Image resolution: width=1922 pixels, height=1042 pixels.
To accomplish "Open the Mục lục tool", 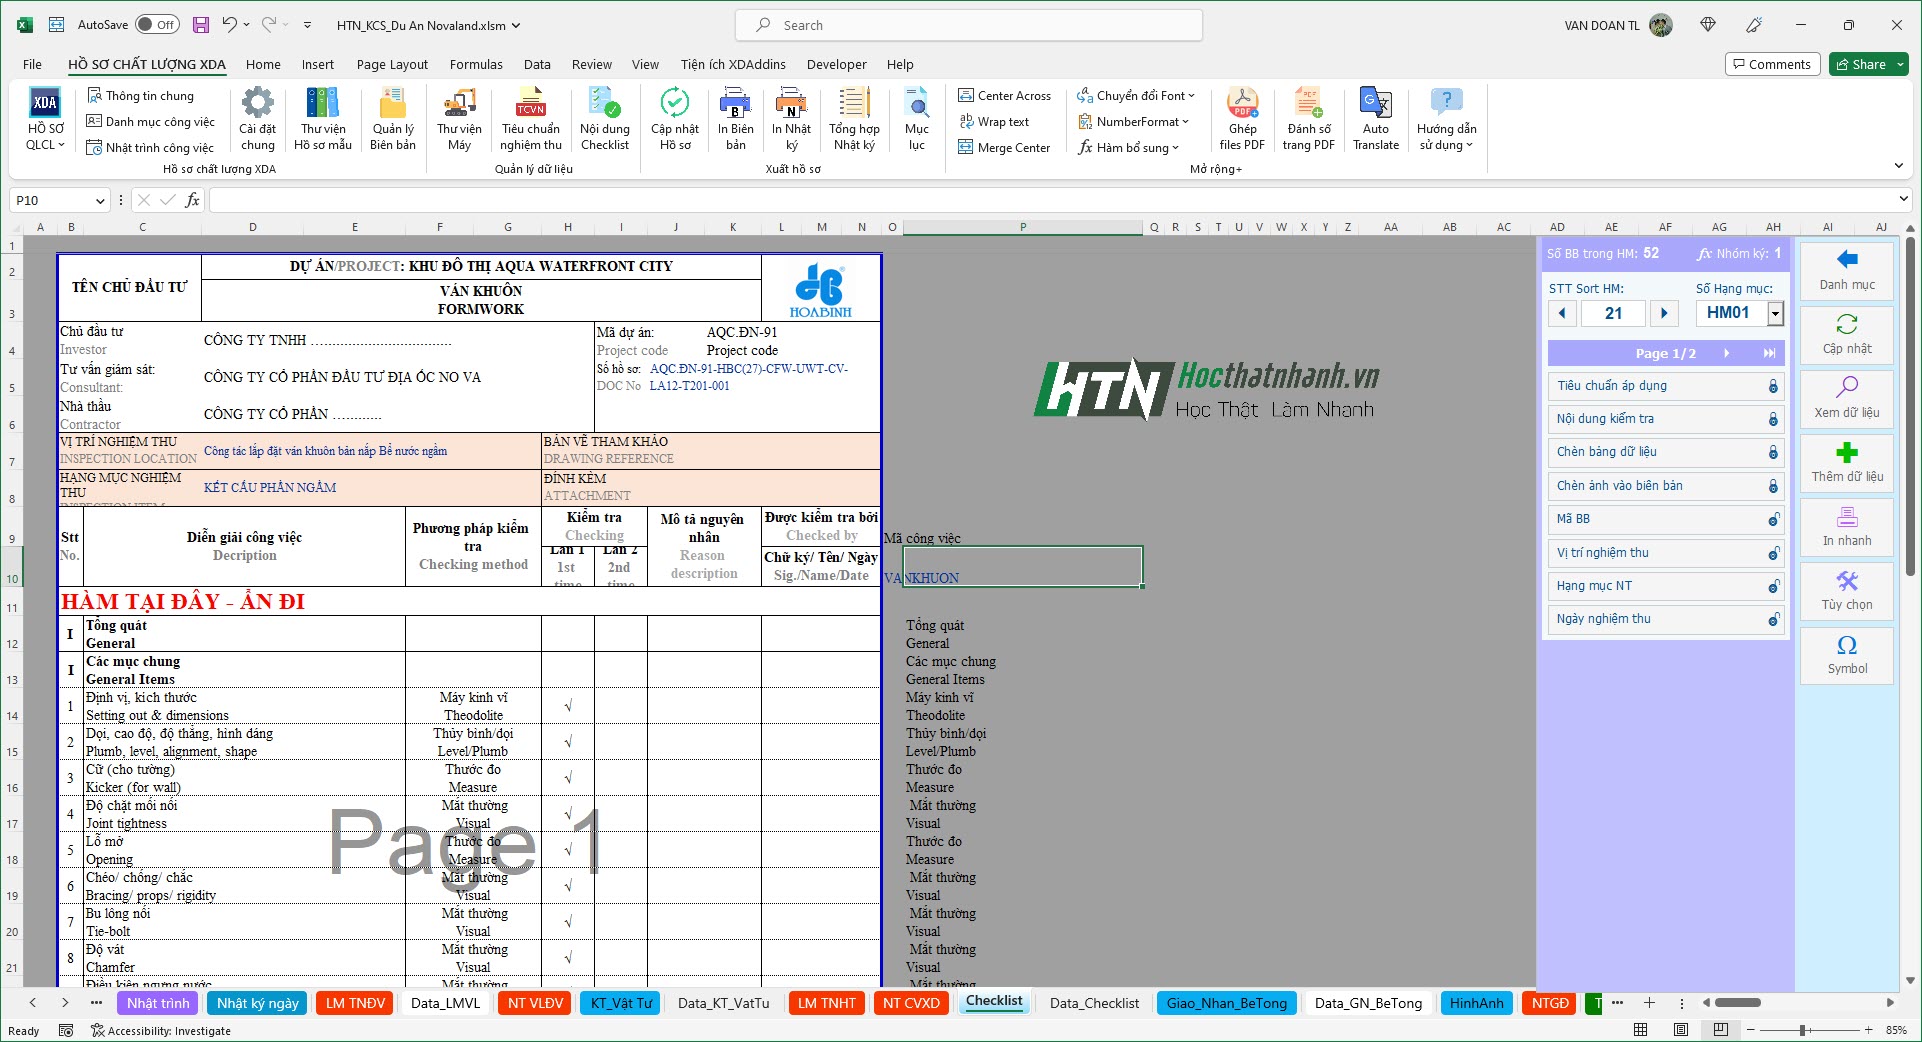I will 916,118.
